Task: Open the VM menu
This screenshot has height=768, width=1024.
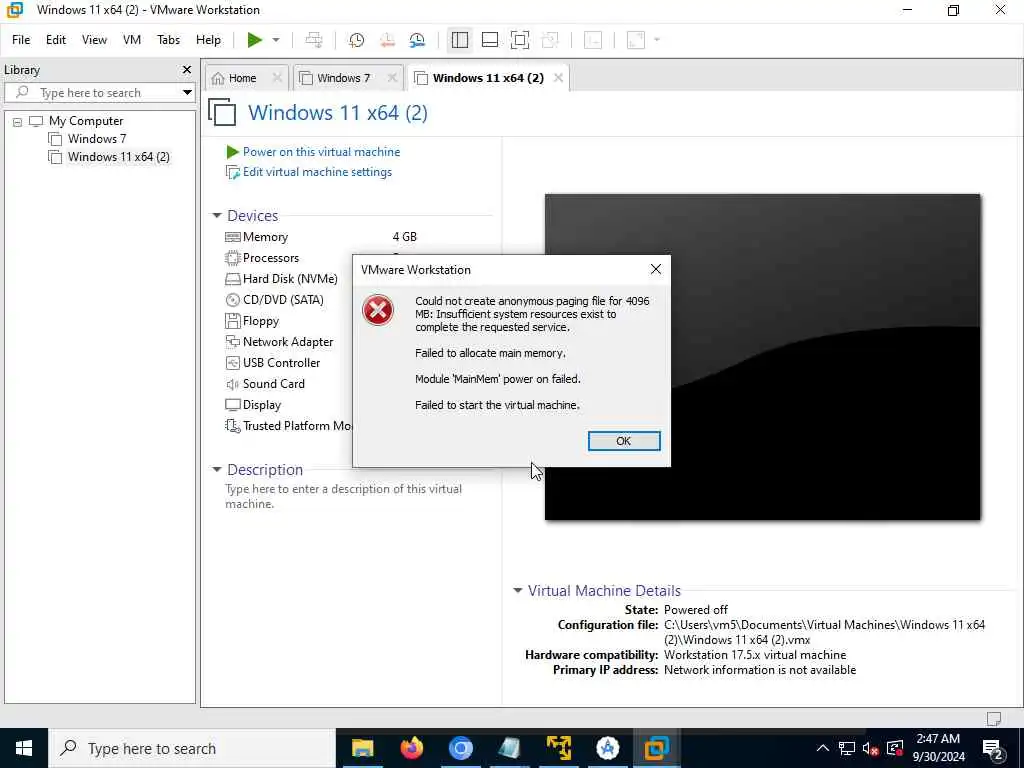Action: click(x=132, y=40)
